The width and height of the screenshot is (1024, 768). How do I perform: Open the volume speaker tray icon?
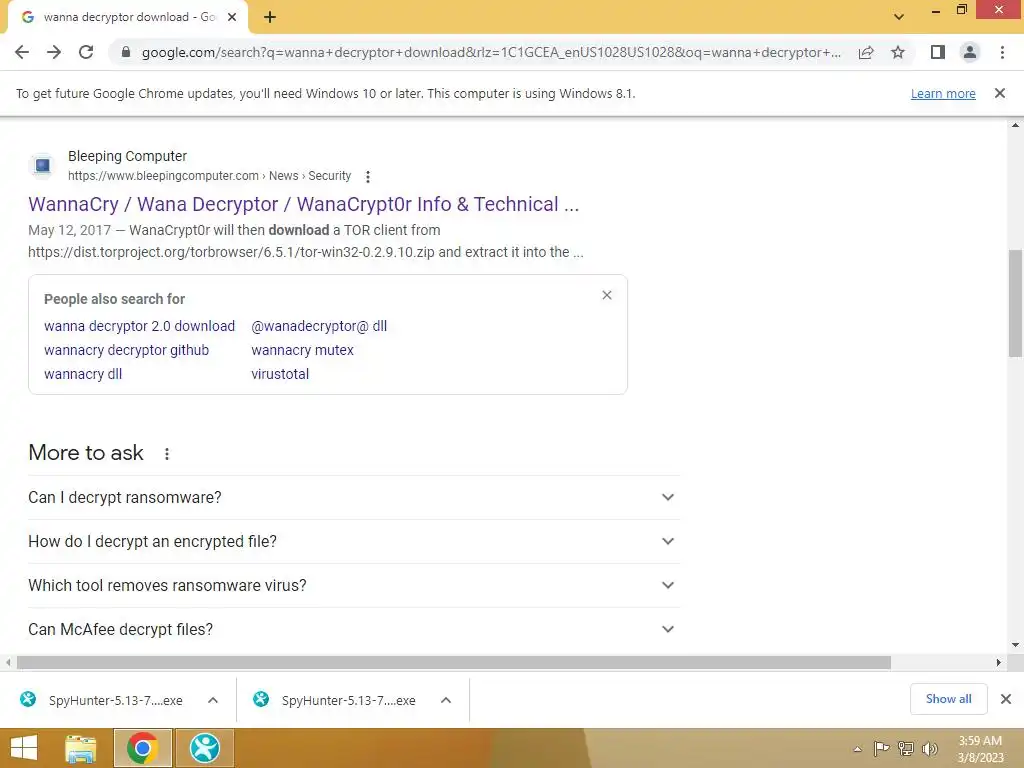click(929, 748)
